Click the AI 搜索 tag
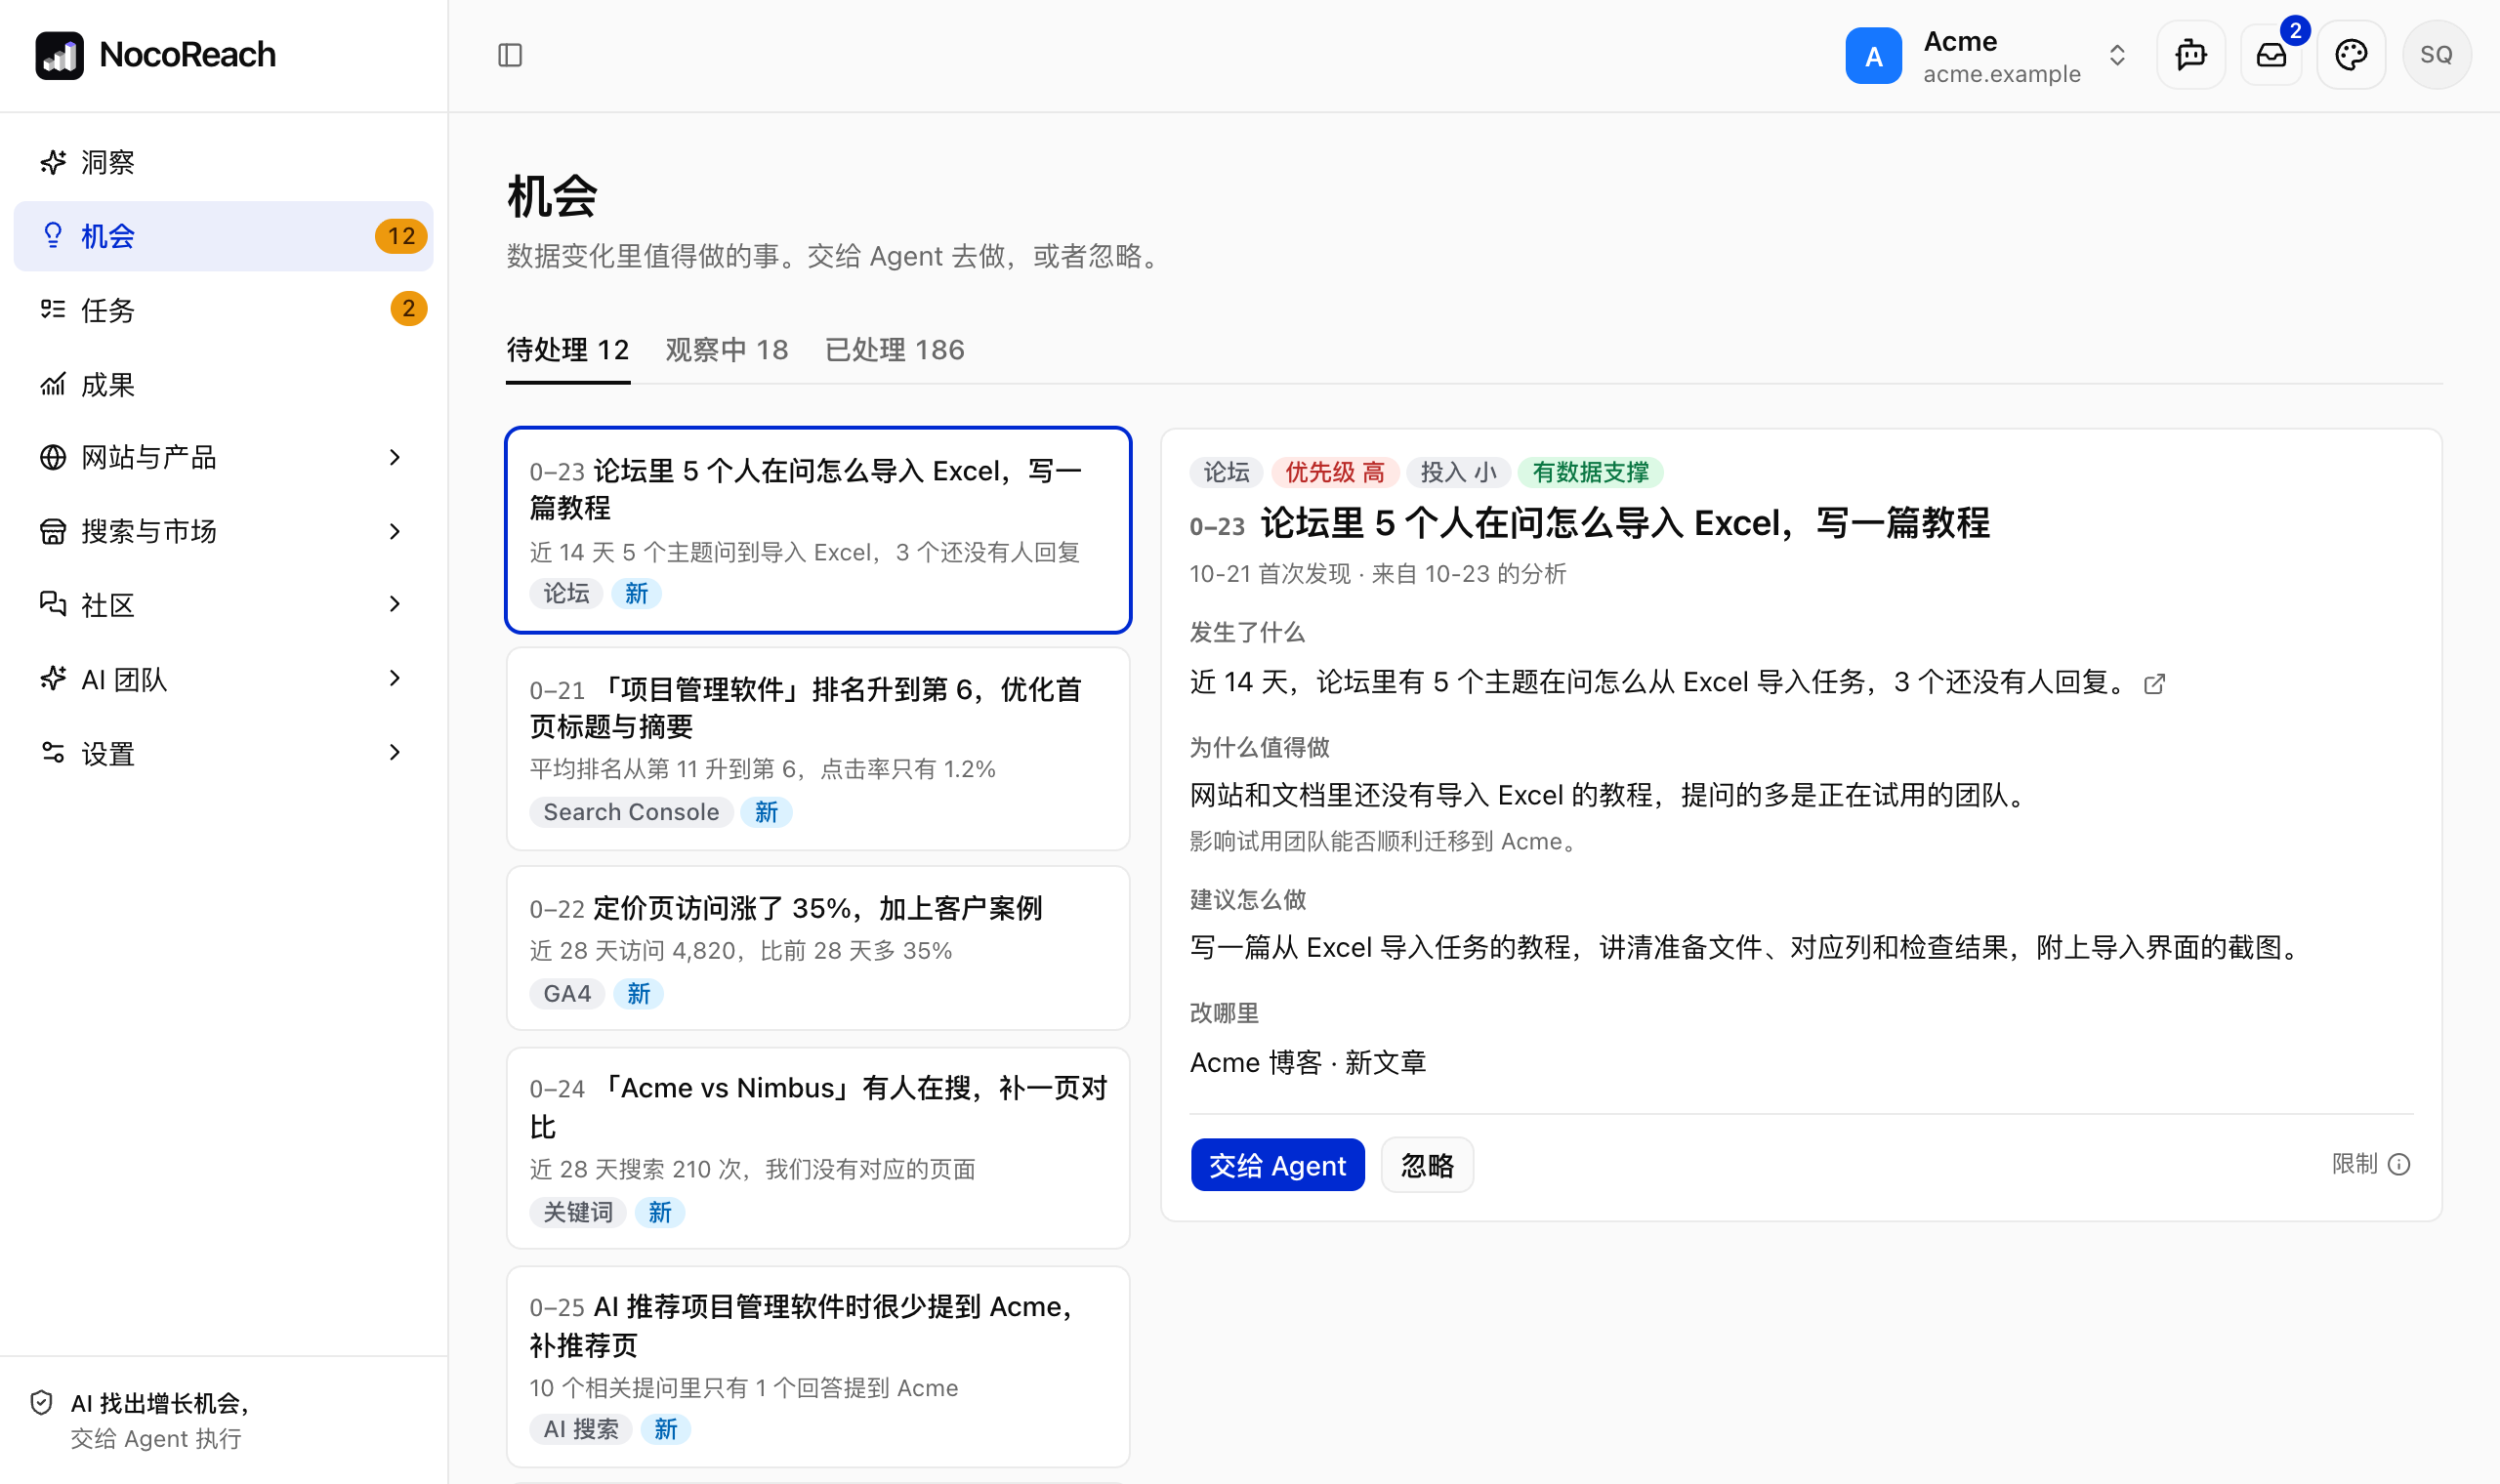 point(581,1430)
